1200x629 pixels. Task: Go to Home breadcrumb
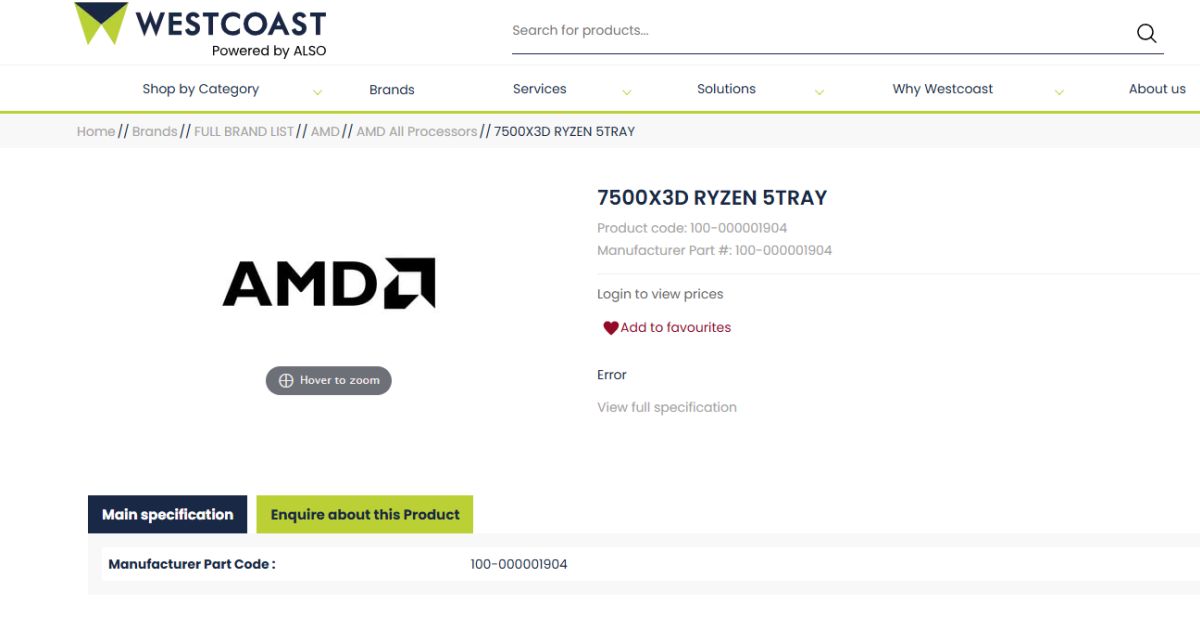[x=96, y=131]
